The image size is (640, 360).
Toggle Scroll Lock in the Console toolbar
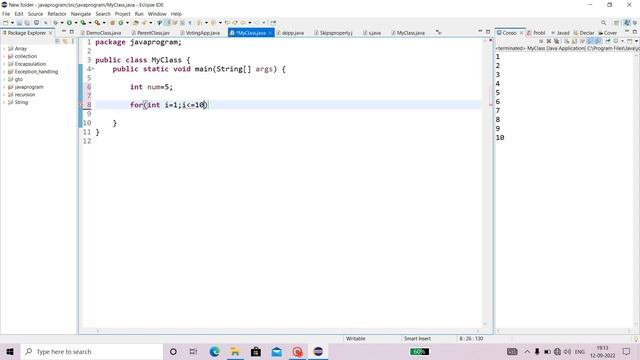pos(574,41)
